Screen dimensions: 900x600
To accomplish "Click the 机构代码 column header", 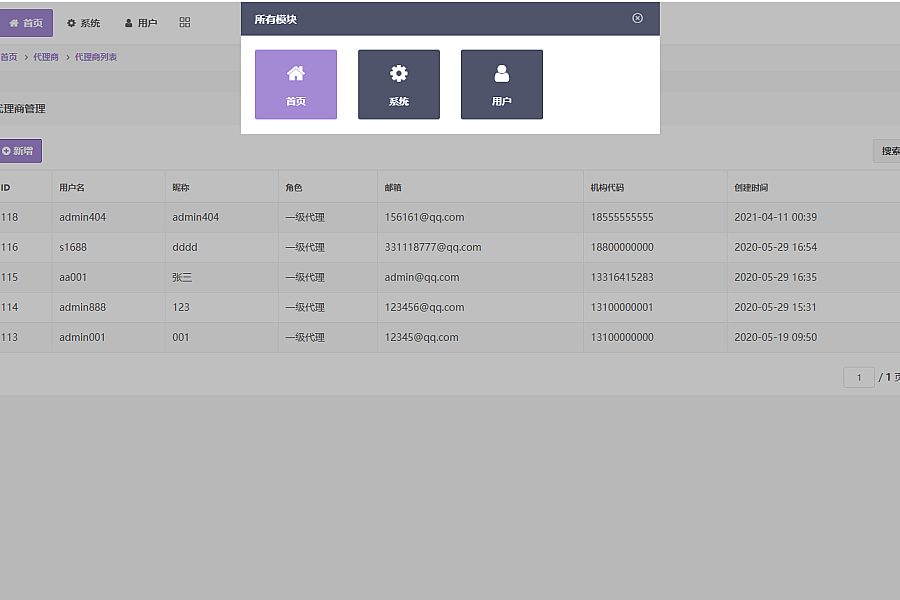I will [607, 188].
